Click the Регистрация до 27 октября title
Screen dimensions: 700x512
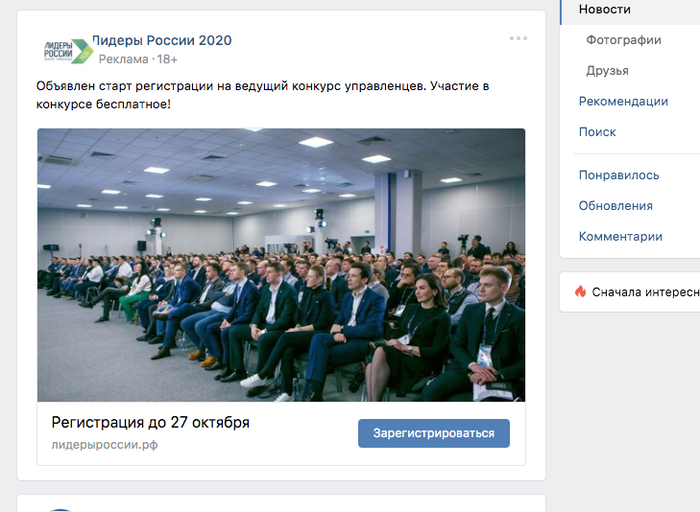(150, 422)
